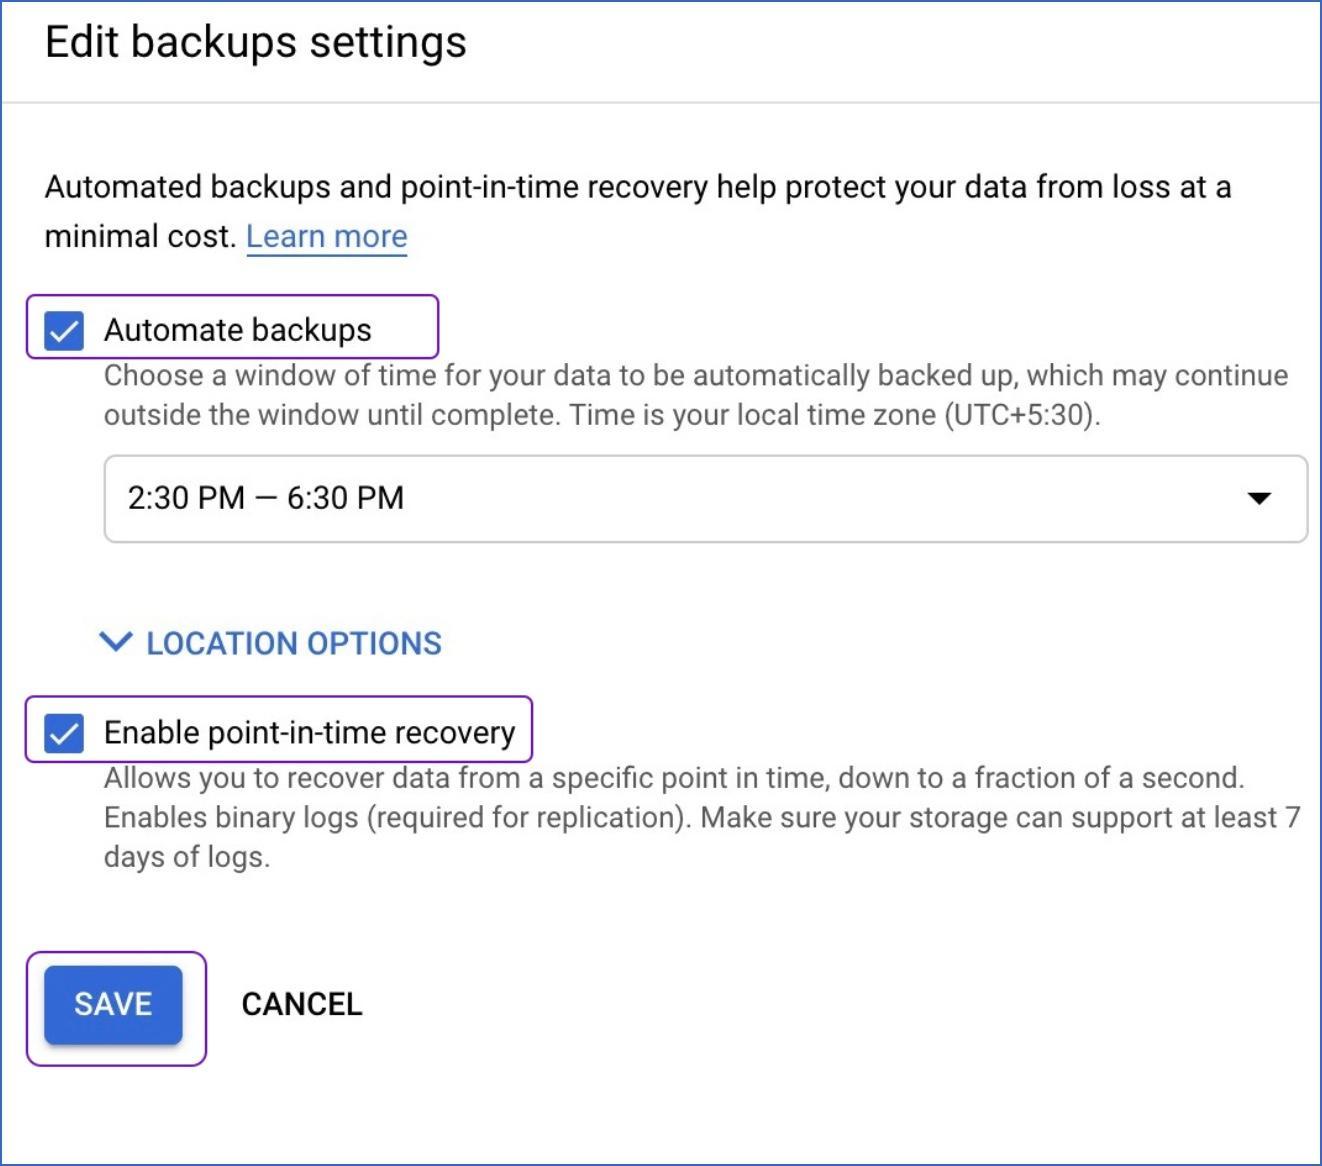Image resolution: width=1322 pixels, height=1166 pixels.
Task: Click the 'Choose a window of time' description
Action: click(695, 376)
